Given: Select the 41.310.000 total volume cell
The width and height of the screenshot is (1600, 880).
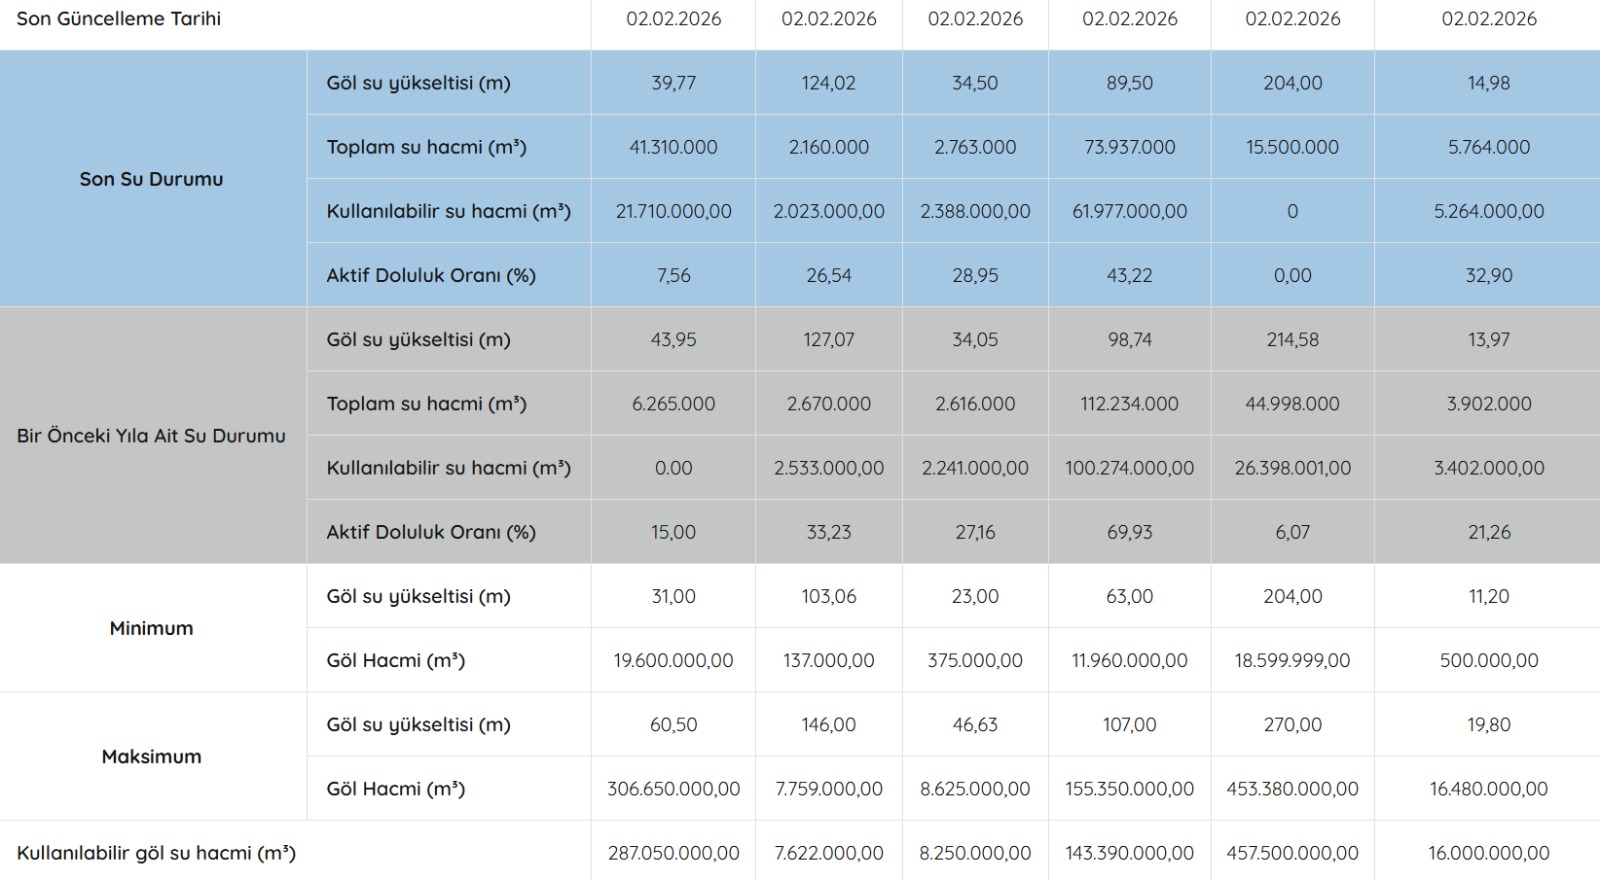Looking at the screenshot, I should (x=673, y=147).
